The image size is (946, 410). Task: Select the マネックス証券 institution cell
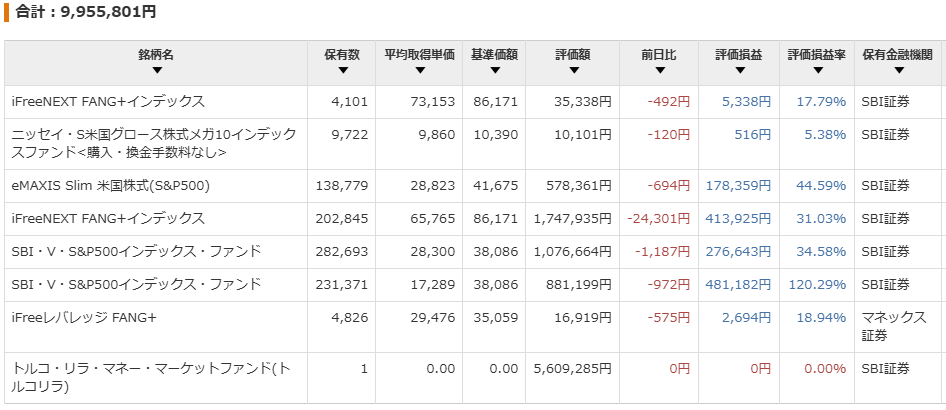(894, 326)
